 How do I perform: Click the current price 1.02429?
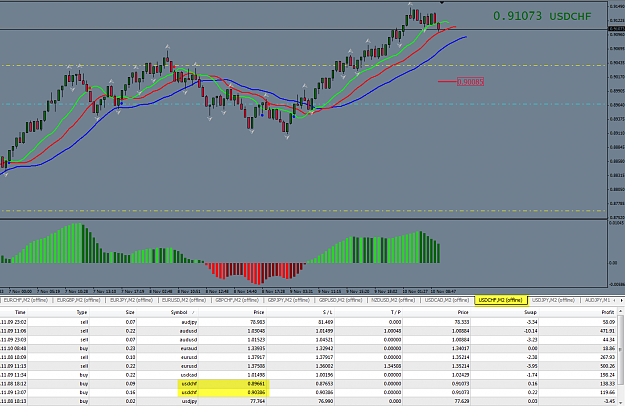tap(460, 375)
